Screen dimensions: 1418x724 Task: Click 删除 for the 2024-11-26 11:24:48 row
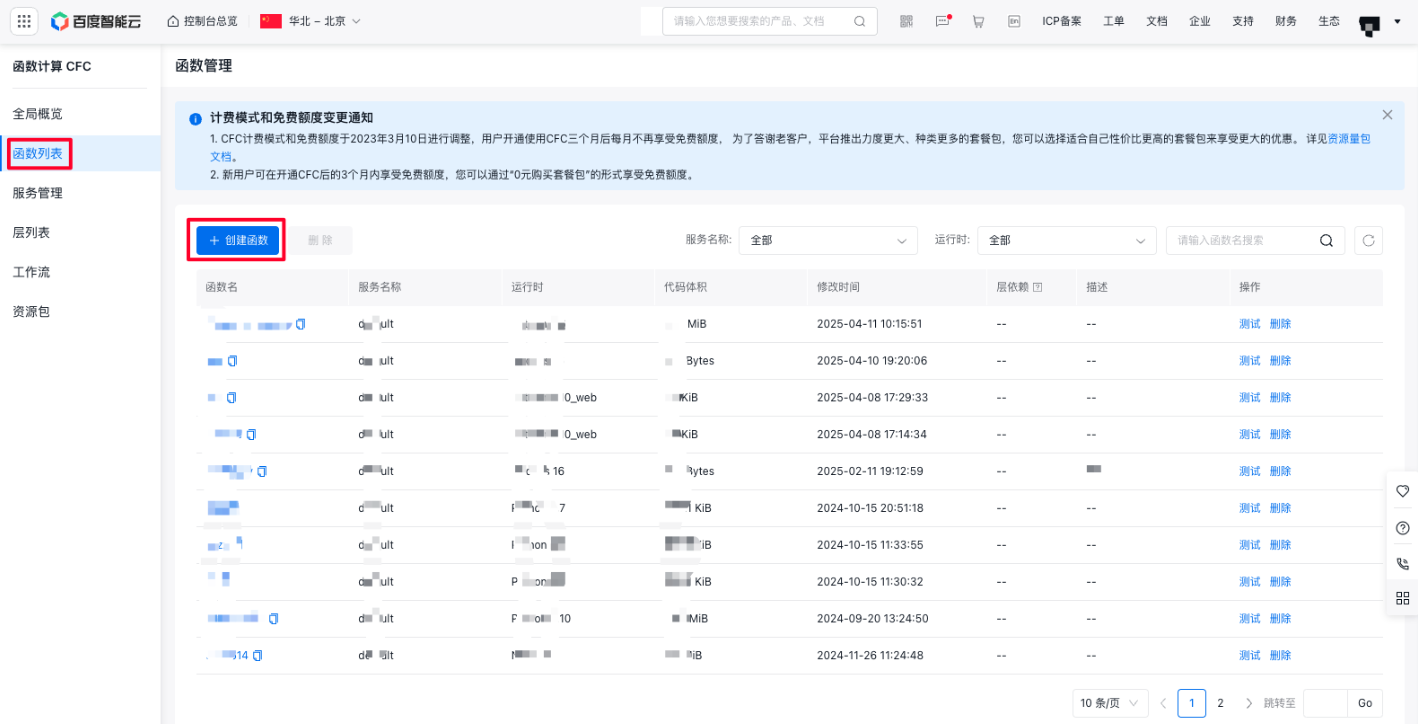(x=1281, y=656)
